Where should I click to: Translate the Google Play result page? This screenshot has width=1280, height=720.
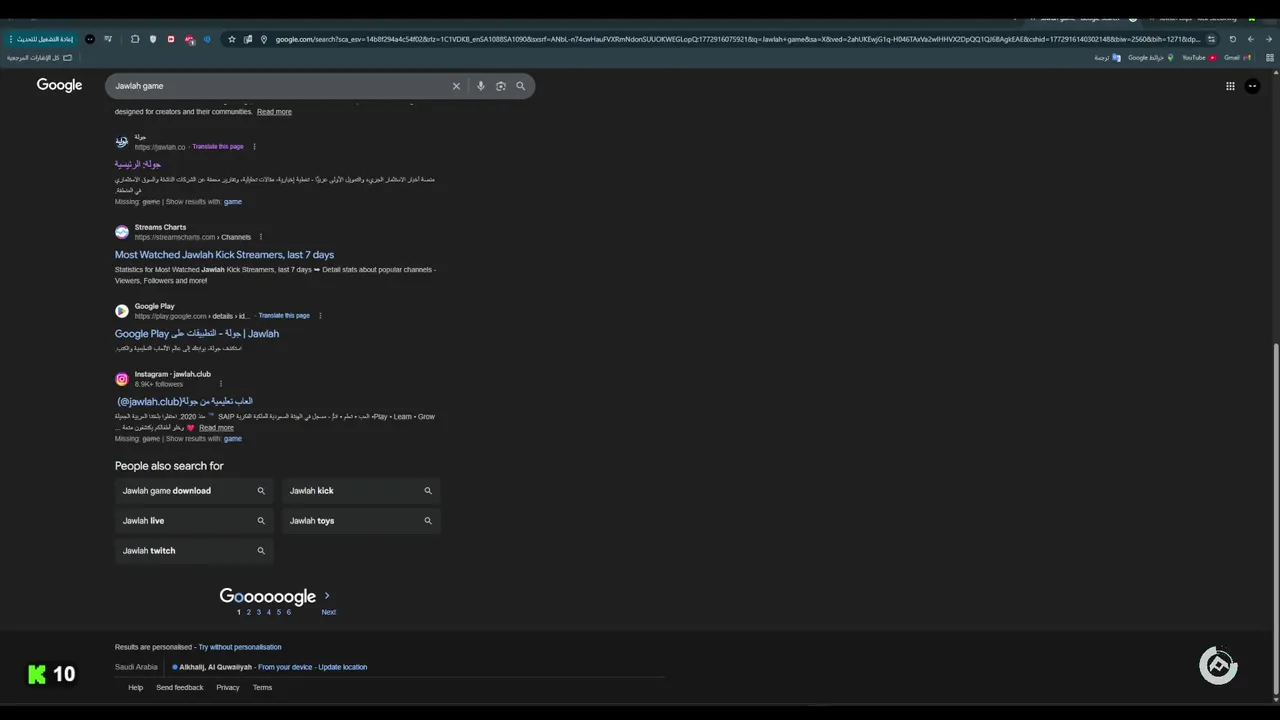point(284,316)
